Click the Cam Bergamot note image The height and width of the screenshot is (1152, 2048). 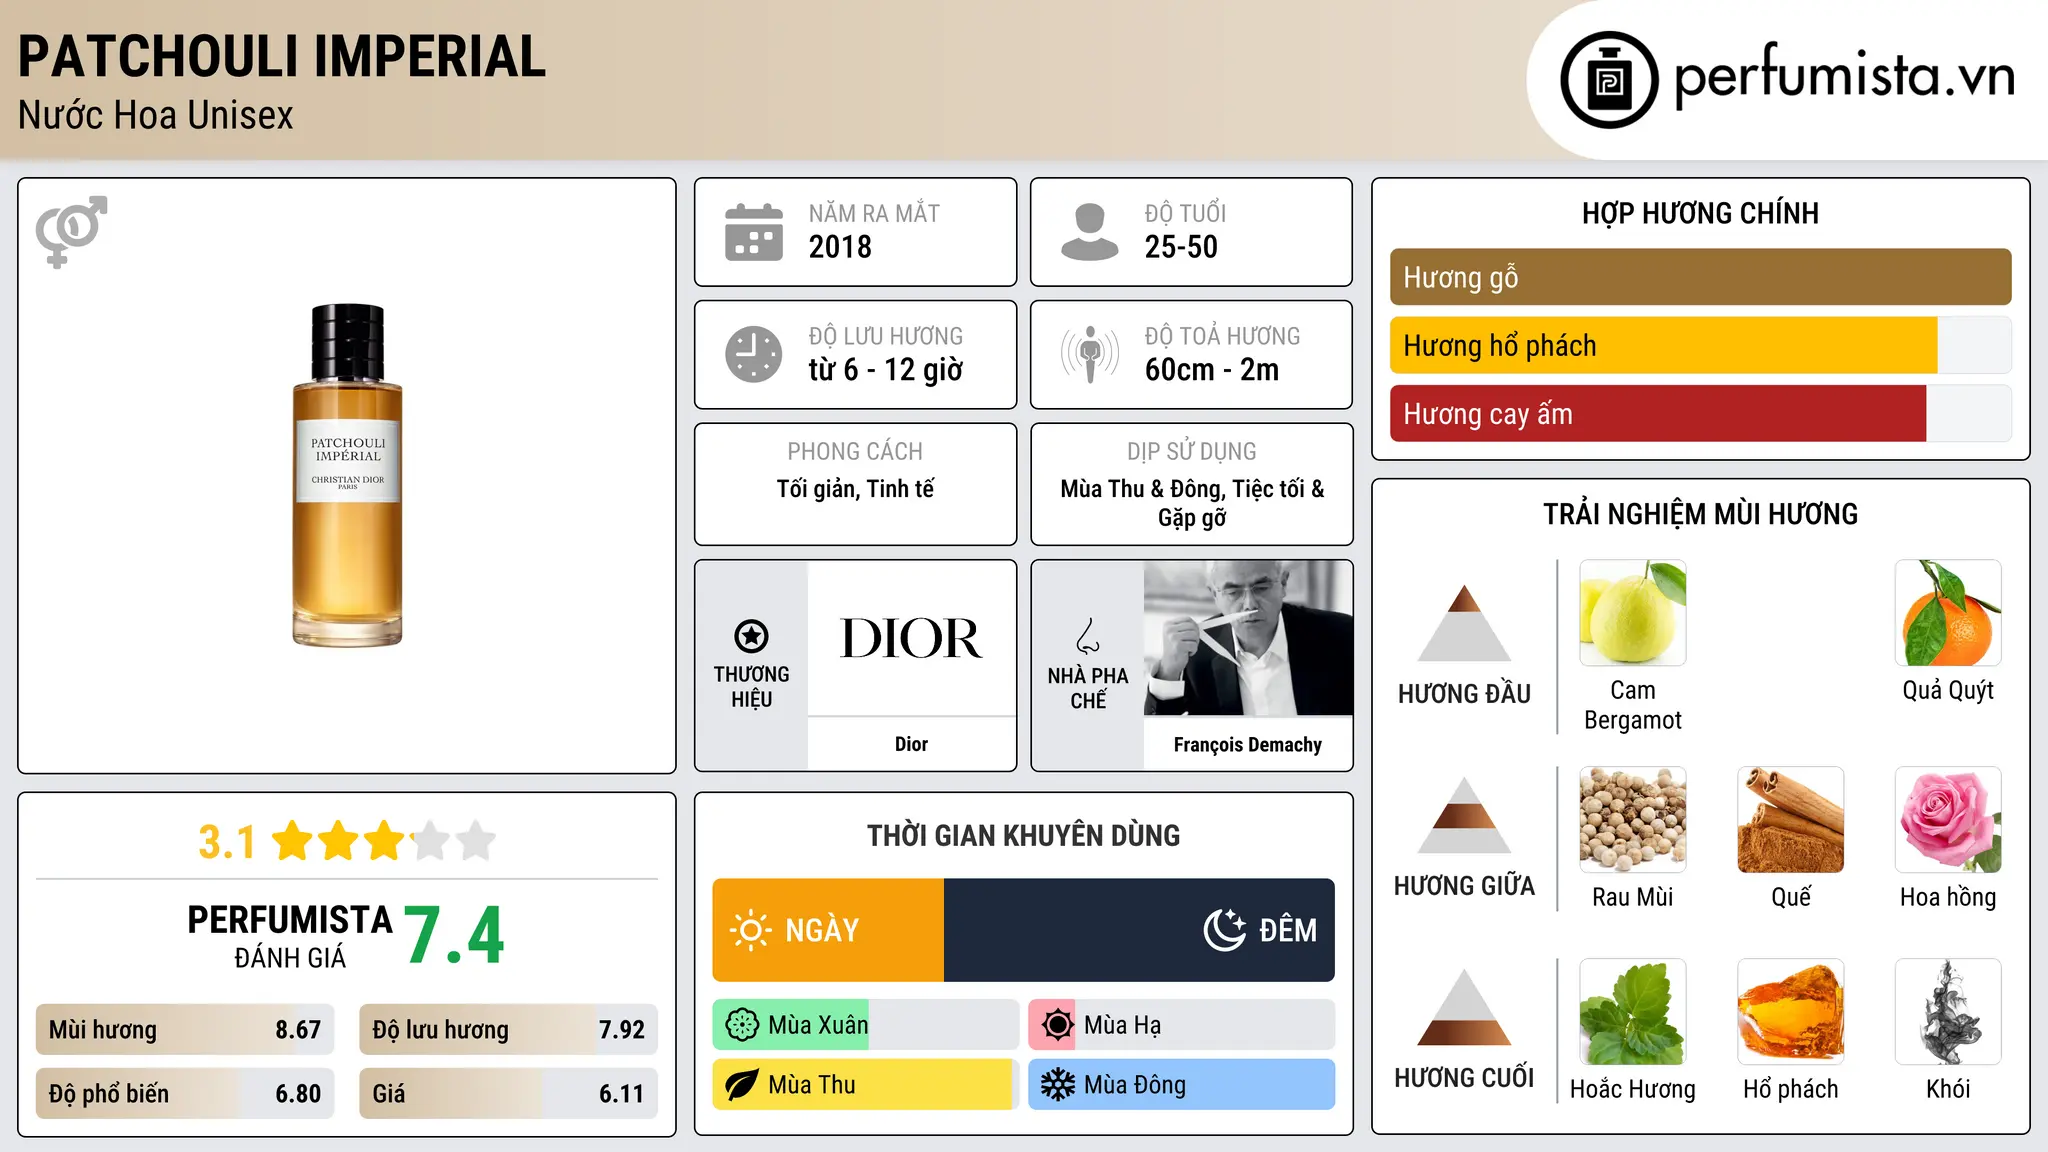click(x=1633, y=613)
